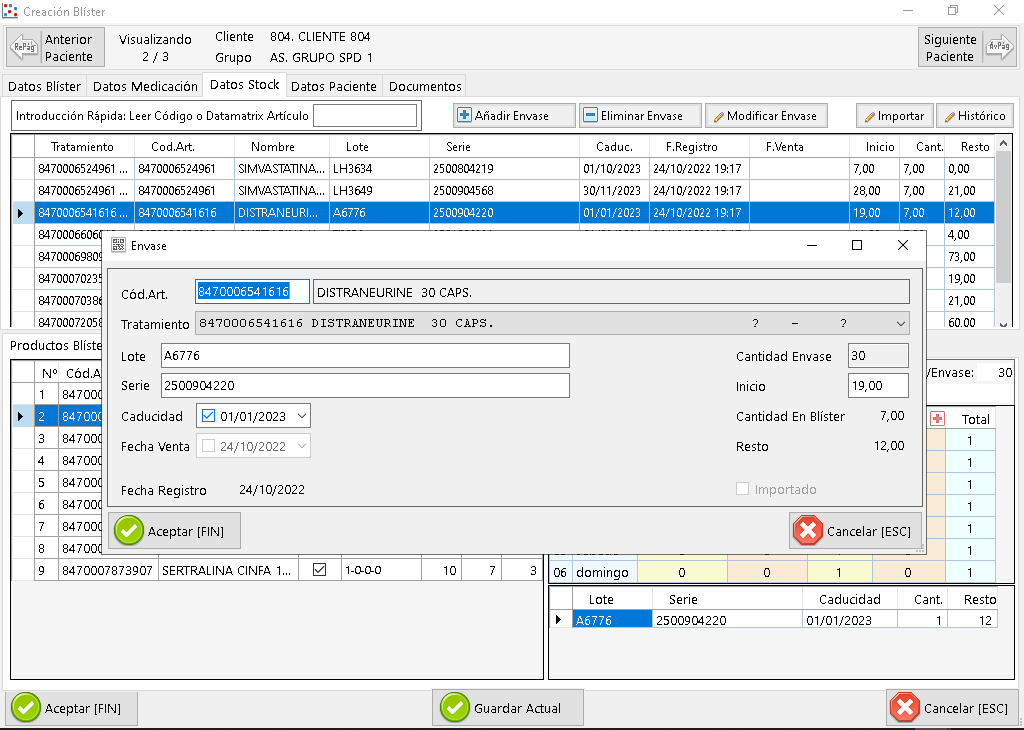
Task: Click the stock table Resto cell showing 73,00
Action: [x=969, y=257]
